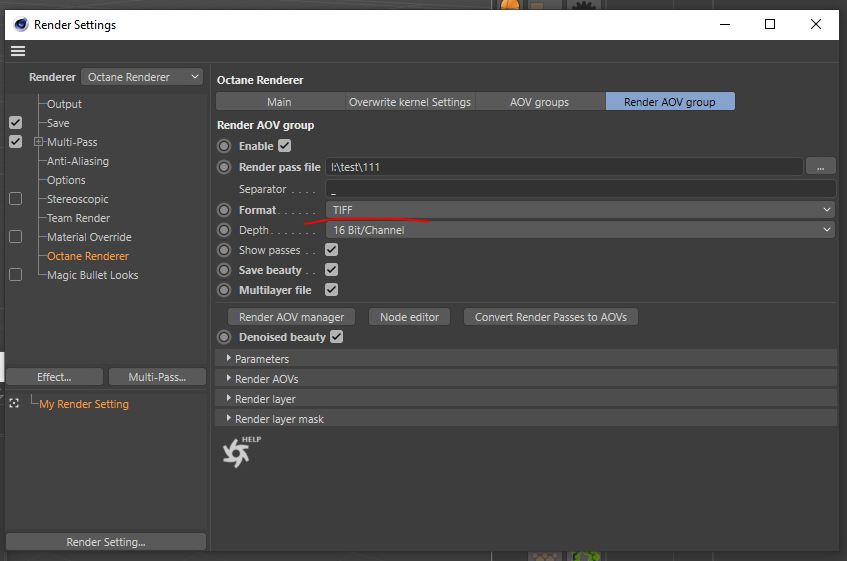The width and height of the screenshot is (847, 561).
Task: Uncheck the Save checkbox in sidebar
Action: tap(16, 123)
